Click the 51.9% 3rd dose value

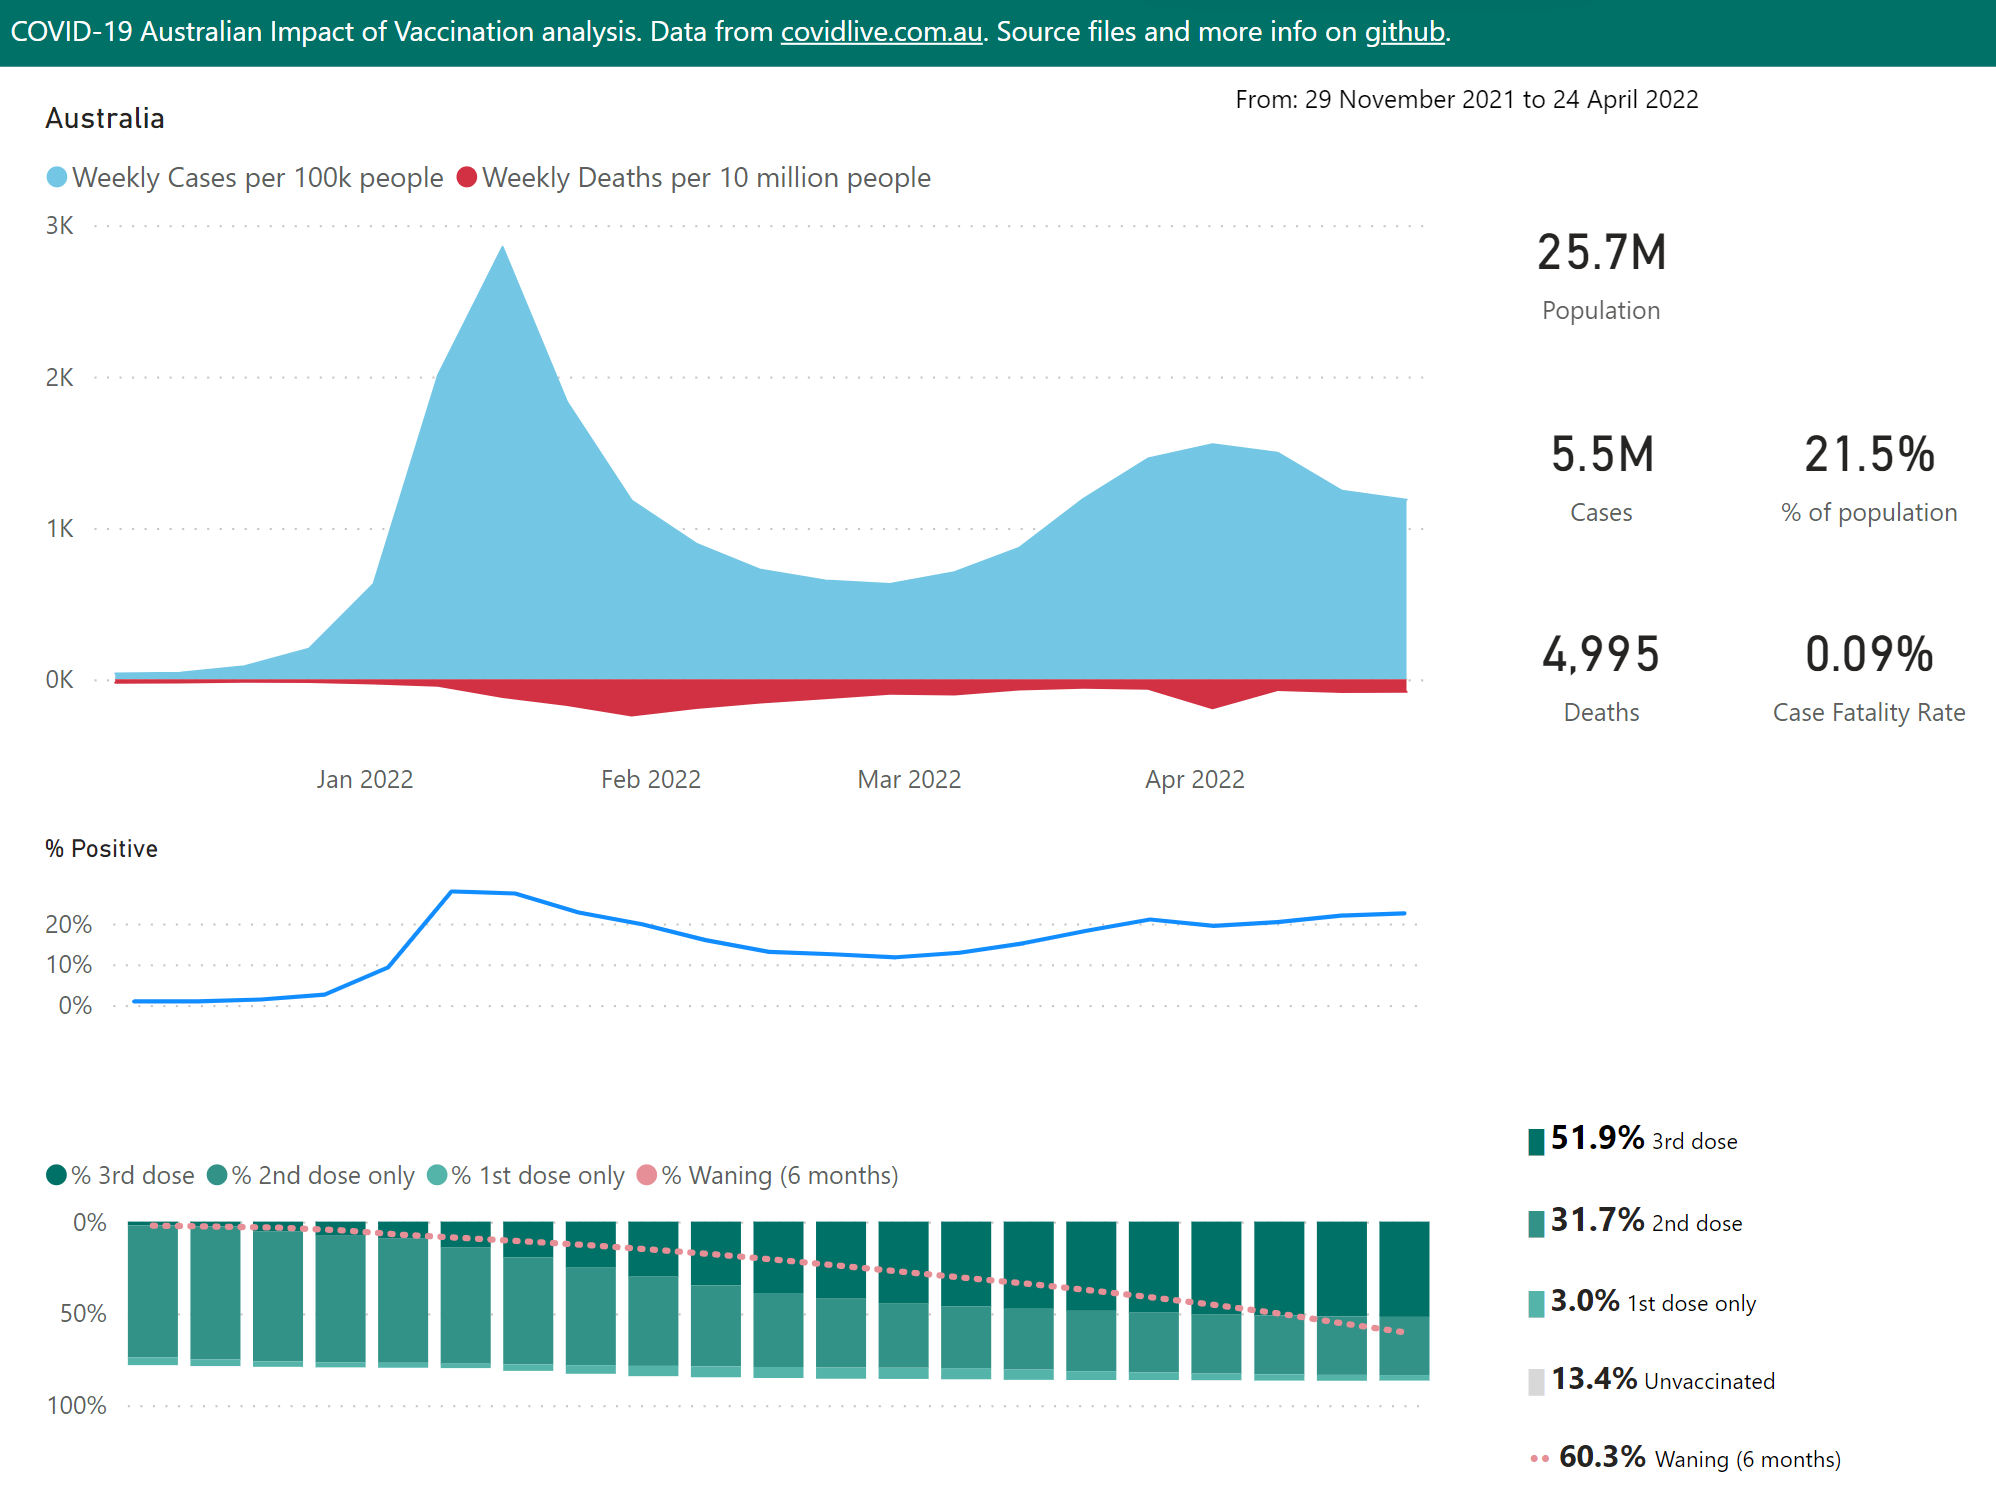(x=1598, y=1138)
